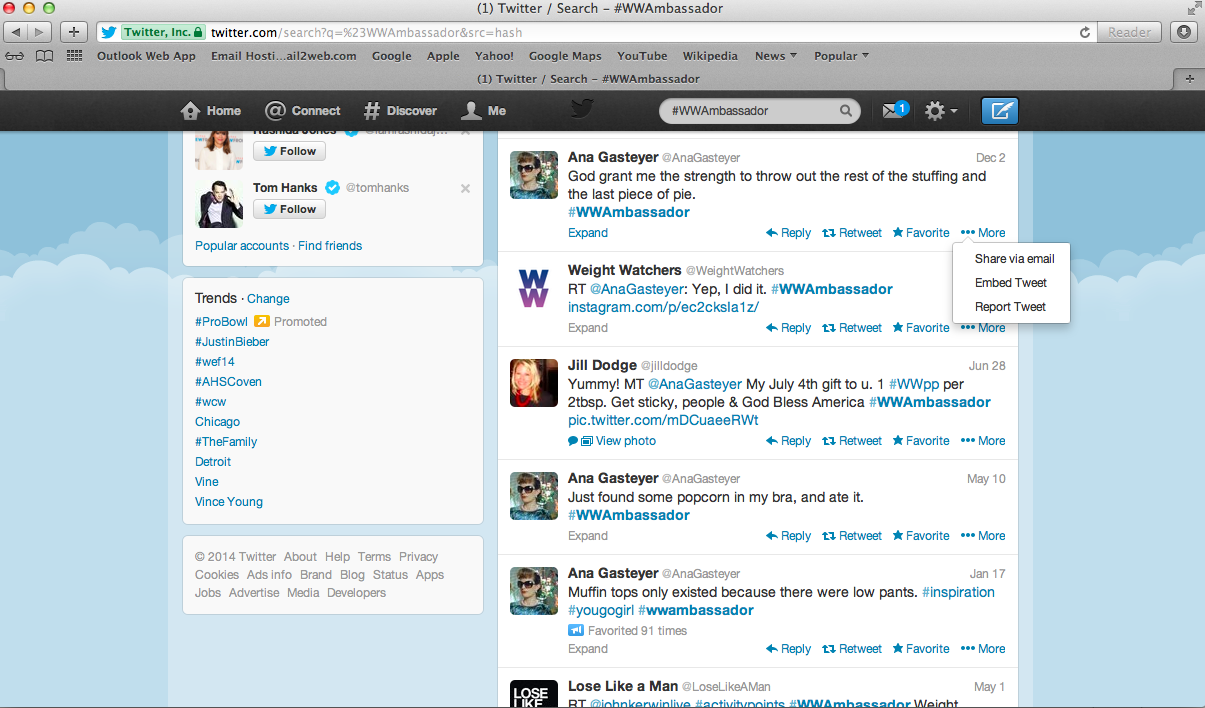
Task: Select the Twitter Search tab in tab bar
Action: point(588,78)
